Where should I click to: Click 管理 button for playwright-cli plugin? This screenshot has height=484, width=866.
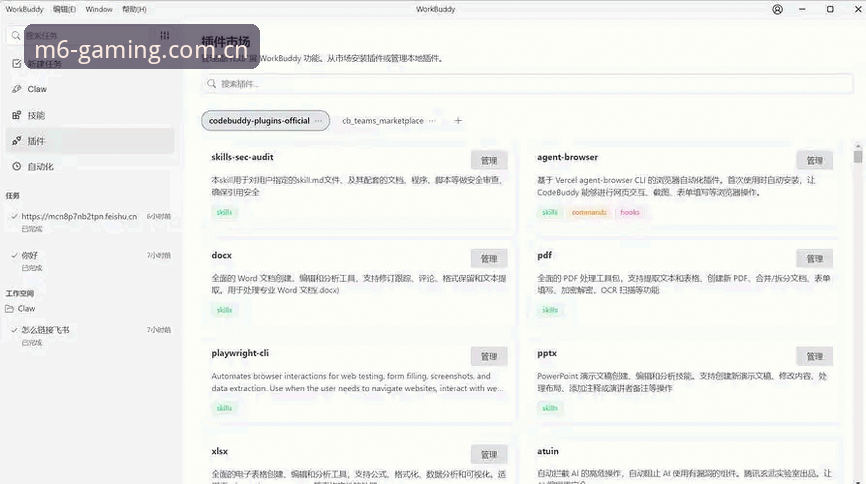[x=489, y=356]
